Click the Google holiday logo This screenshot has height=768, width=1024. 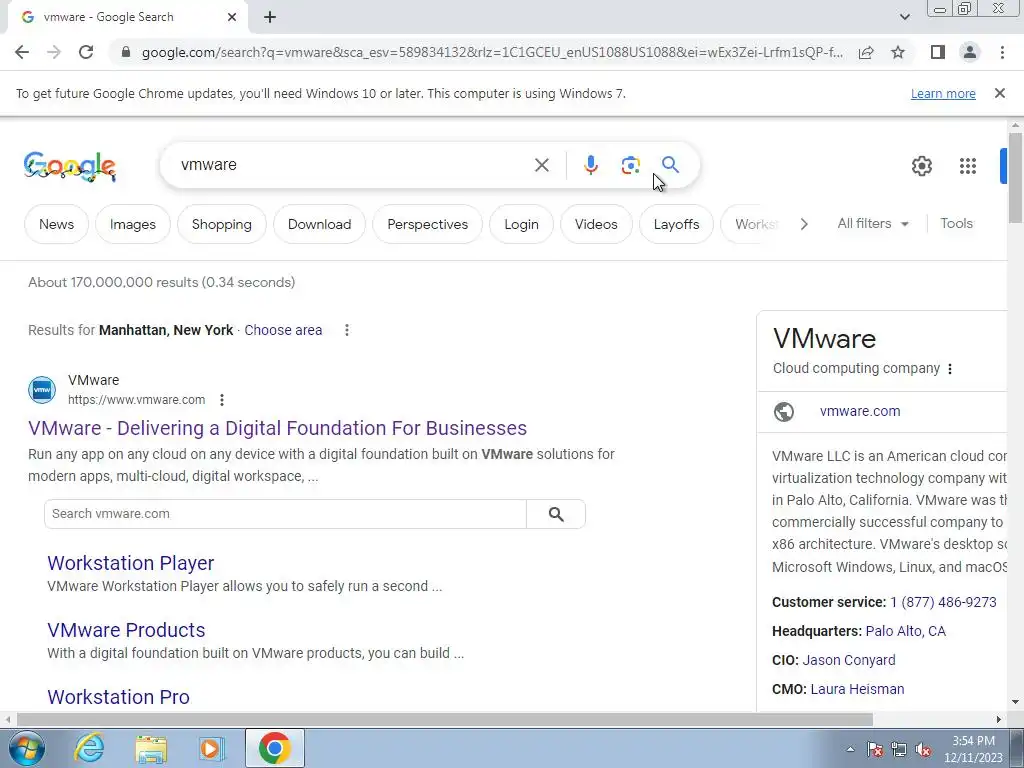tap(70, 166)
